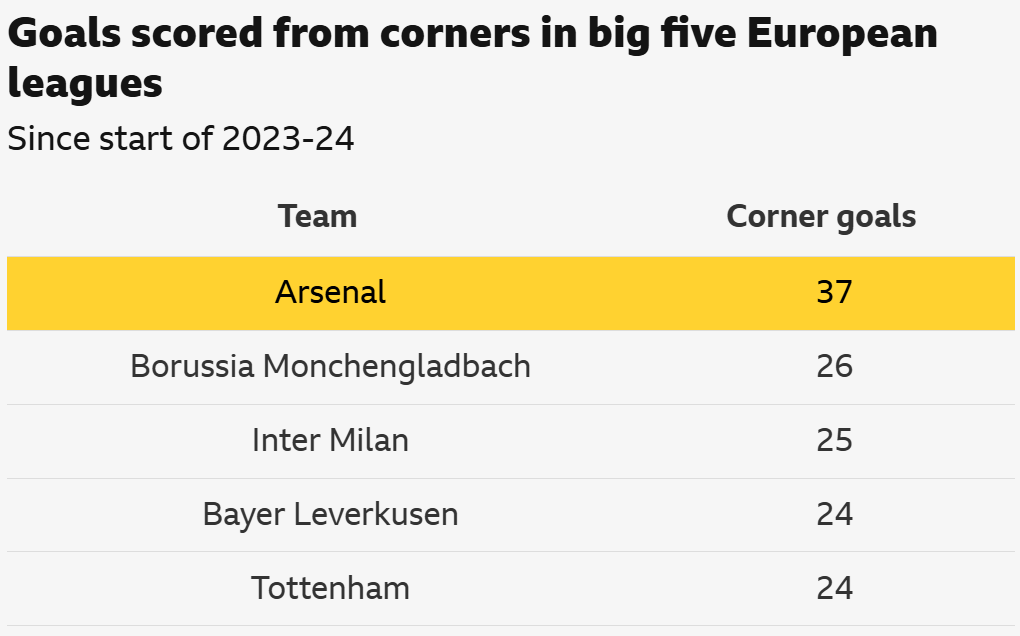Click the corner goals value 26
The image size is (1020, 636).
pos(834,367)
